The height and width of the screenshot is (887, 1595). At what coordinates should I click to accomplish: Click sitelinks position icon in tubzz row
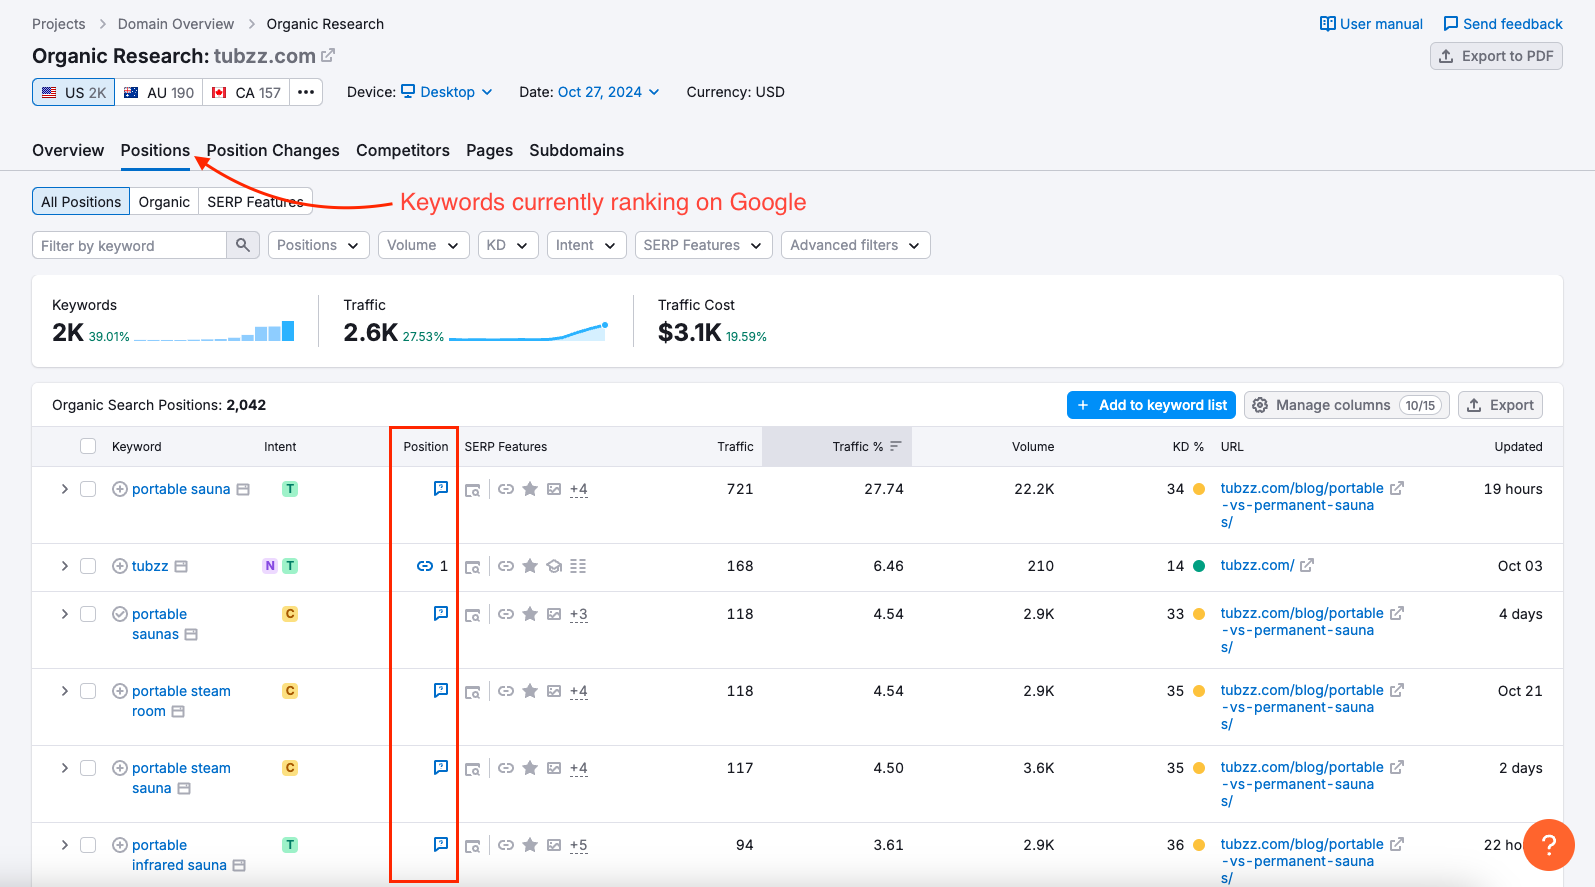point(425,566)
